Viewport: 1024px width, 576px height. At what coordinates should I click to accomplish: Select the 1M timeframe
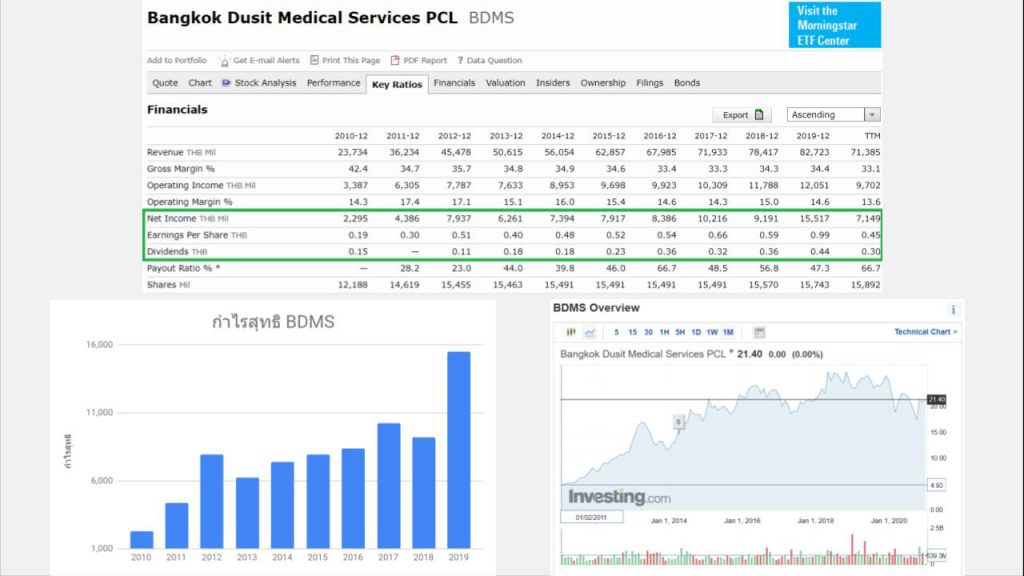pyautogui.click(x=728, y=332)
